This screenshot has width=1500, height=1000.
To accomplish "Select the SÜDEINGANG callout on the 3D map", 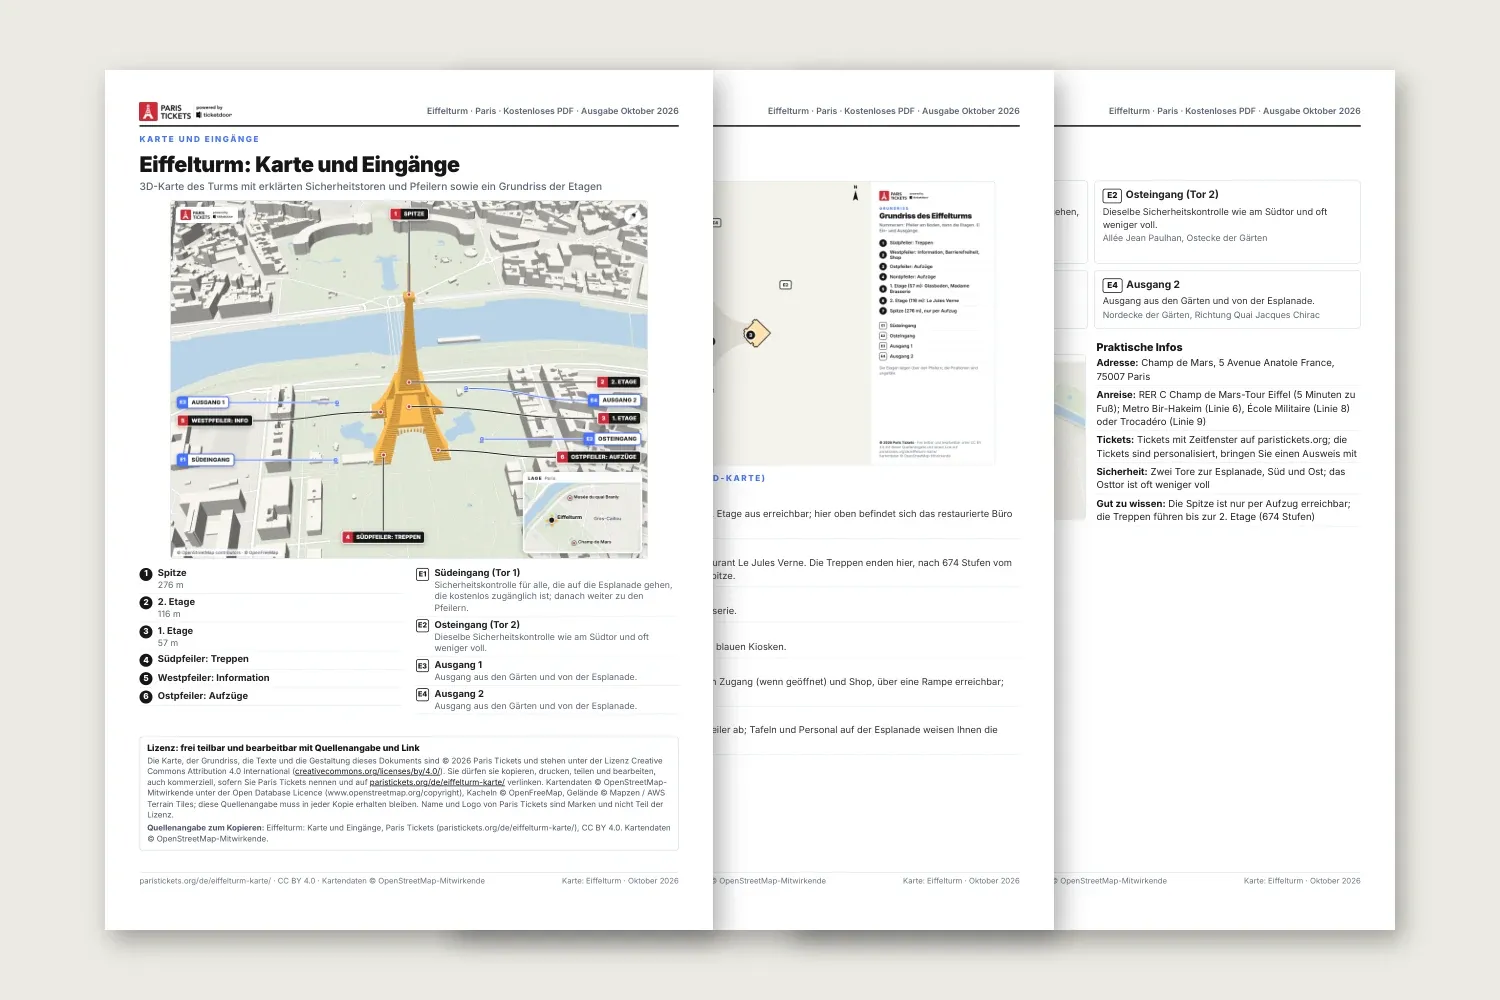I will tap(205, 460).
